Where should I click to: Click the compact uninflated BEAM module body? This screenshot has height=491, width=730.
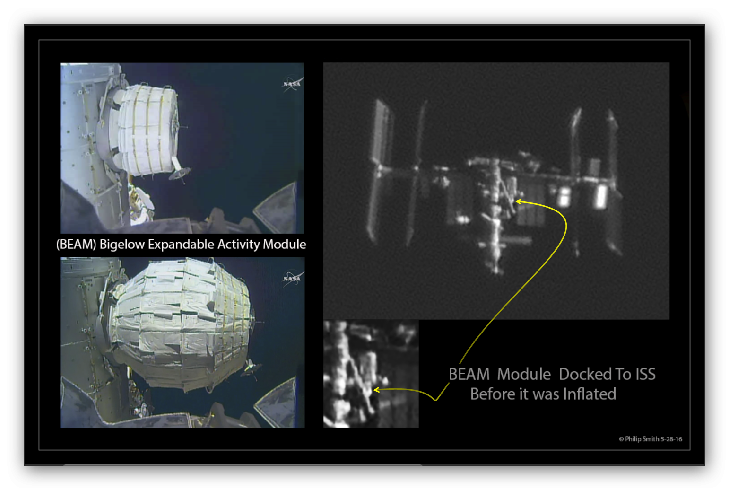click(x=150, y=128)
